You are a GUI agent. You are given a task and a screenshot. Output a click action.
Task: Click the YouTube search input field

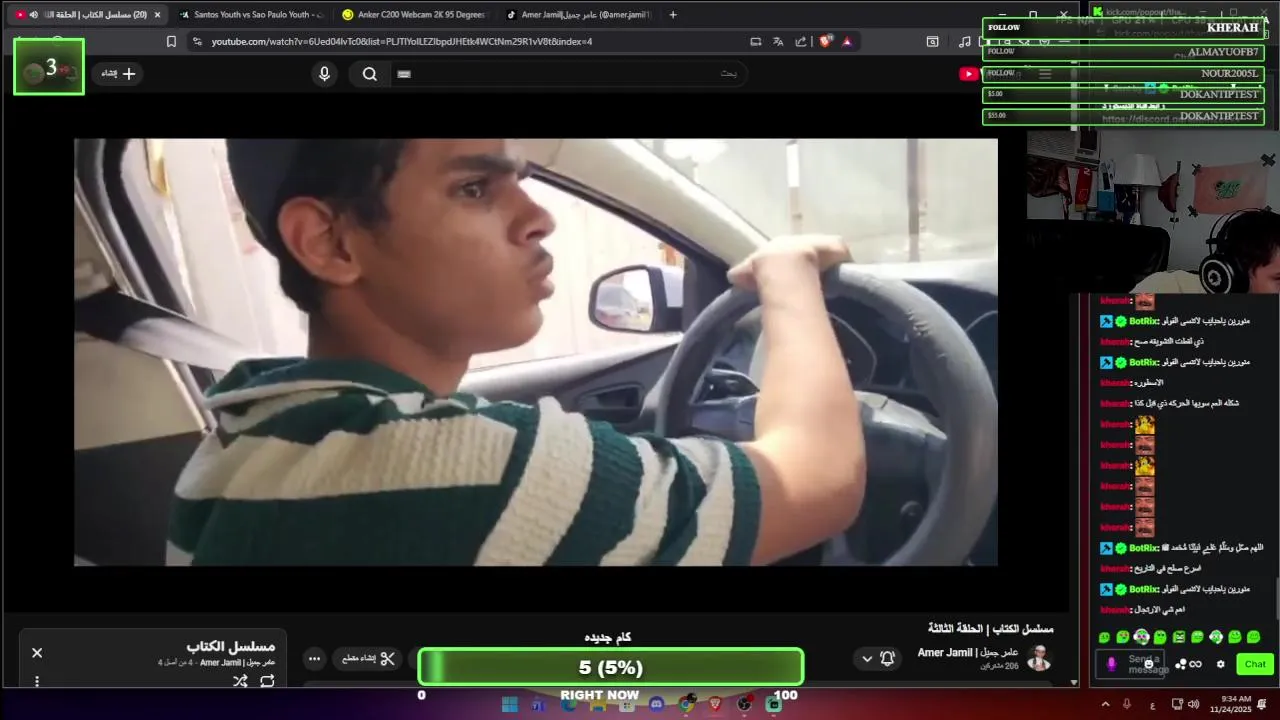[x=568, y=74]
